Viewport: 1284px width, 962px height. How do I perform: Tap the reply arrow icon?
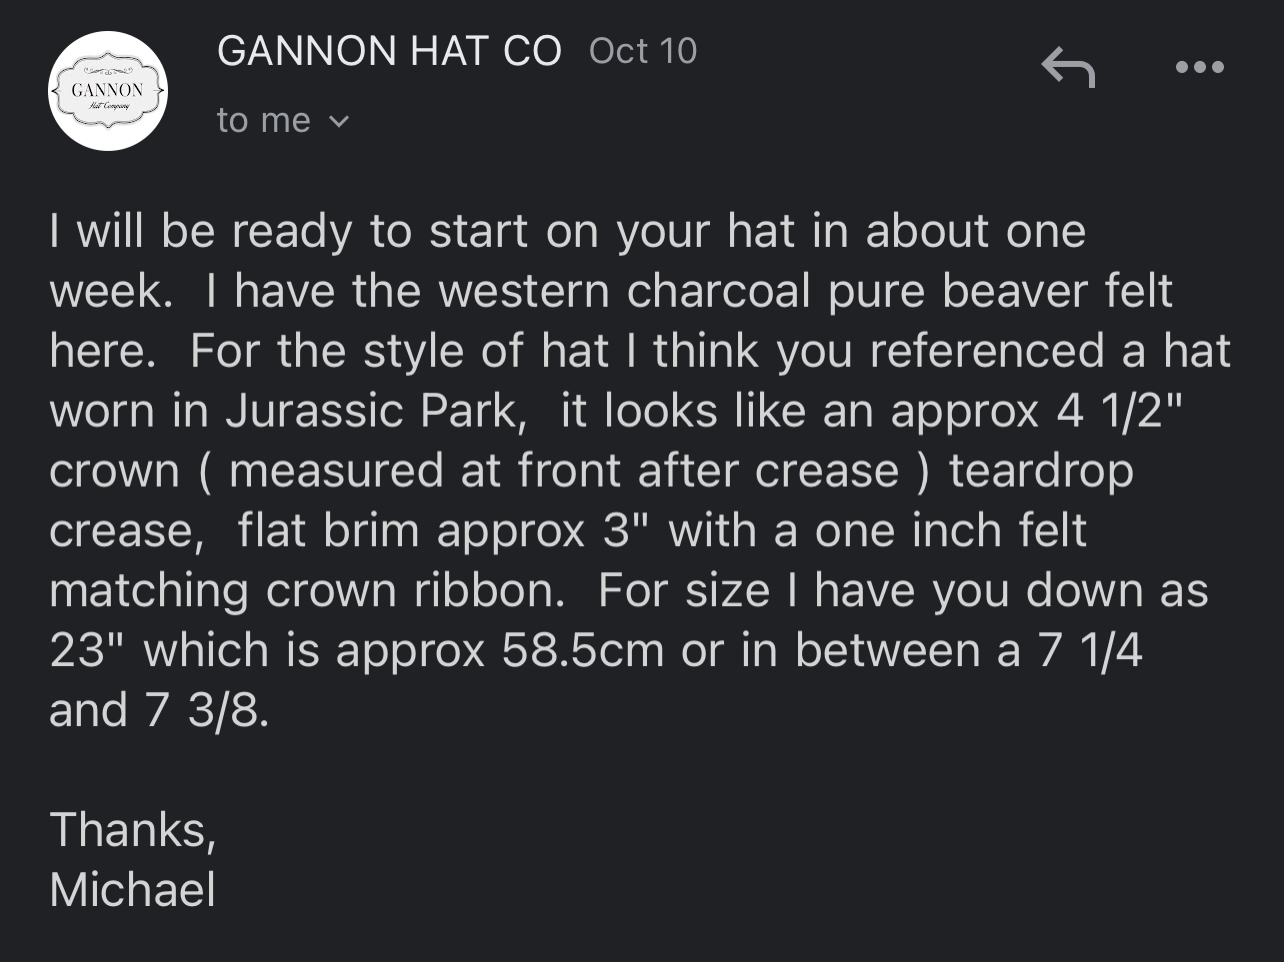click(1068, 67)
